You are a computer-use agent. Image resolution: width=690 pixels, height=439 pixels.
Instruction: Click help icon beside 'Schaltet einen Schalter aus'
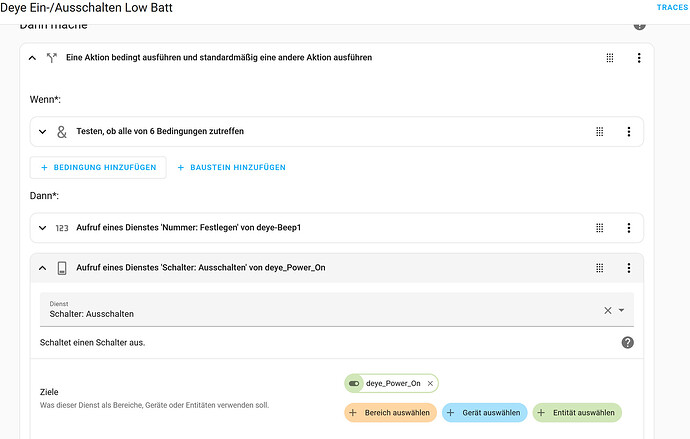point(628,342)
